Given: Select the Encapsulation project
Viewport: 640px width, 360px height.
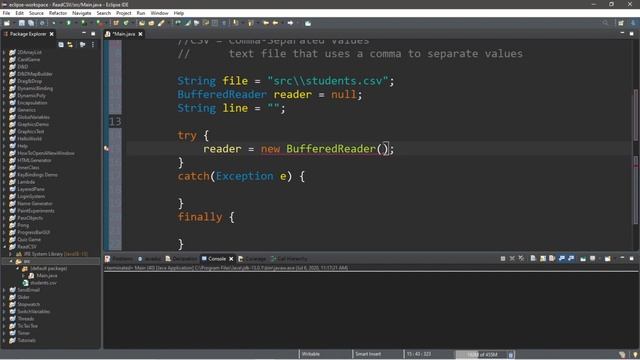Looking at the screenshot, I should [x=32, y=103].
